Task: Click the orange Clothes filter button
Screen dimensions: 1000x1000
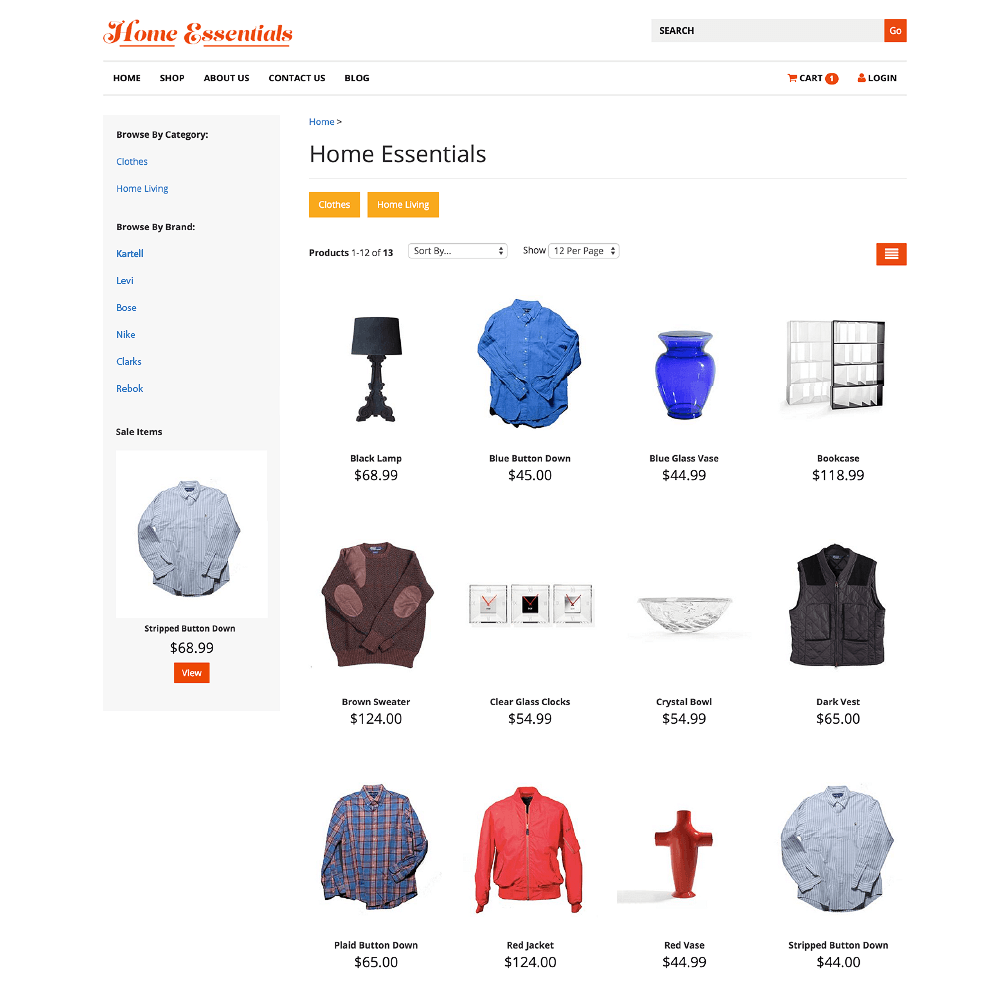Action: [334, 205]
